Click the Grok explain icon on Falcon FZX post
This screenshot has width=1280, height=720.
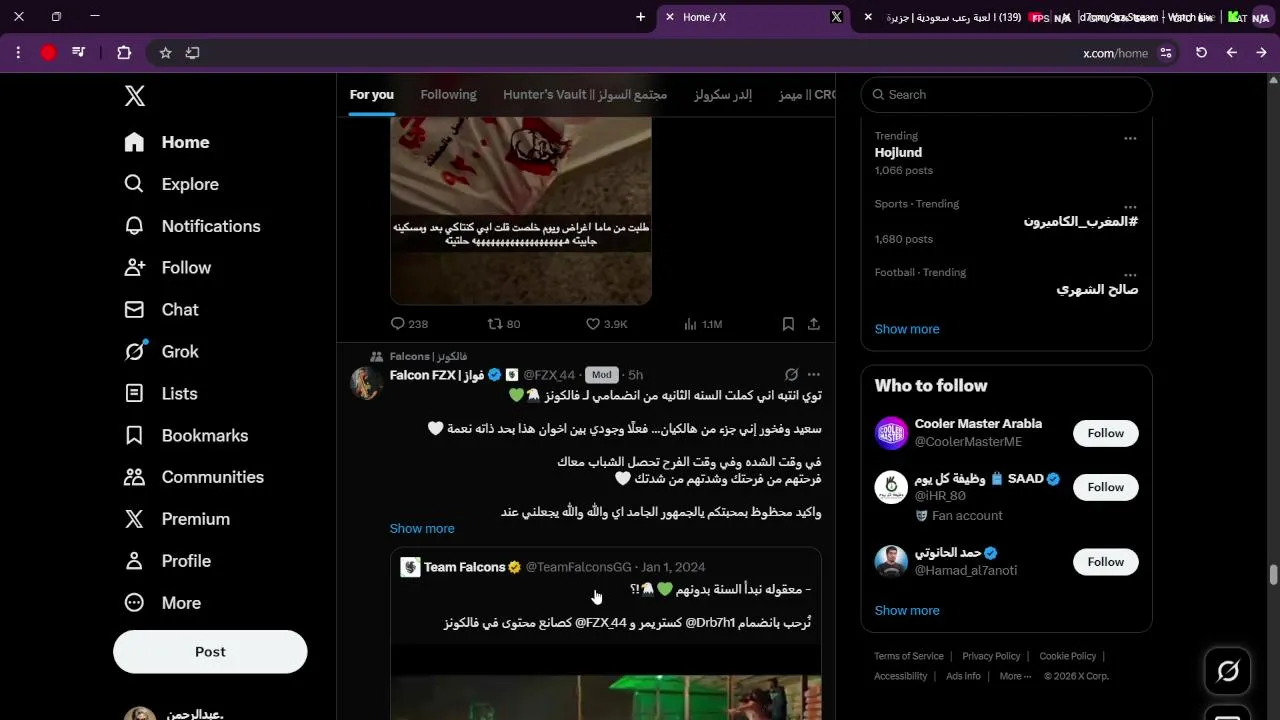[x=791, y=375]
